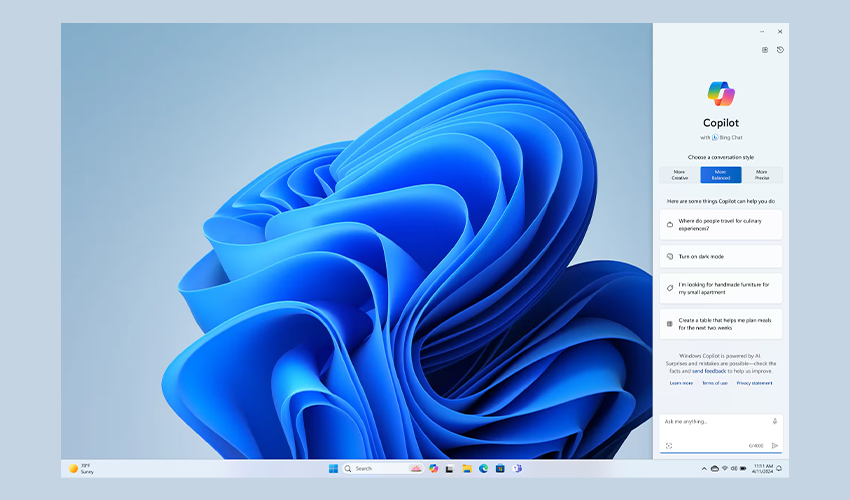
Task: Click 'Create a table' meal plan suggestion
Action: point(721,324)
